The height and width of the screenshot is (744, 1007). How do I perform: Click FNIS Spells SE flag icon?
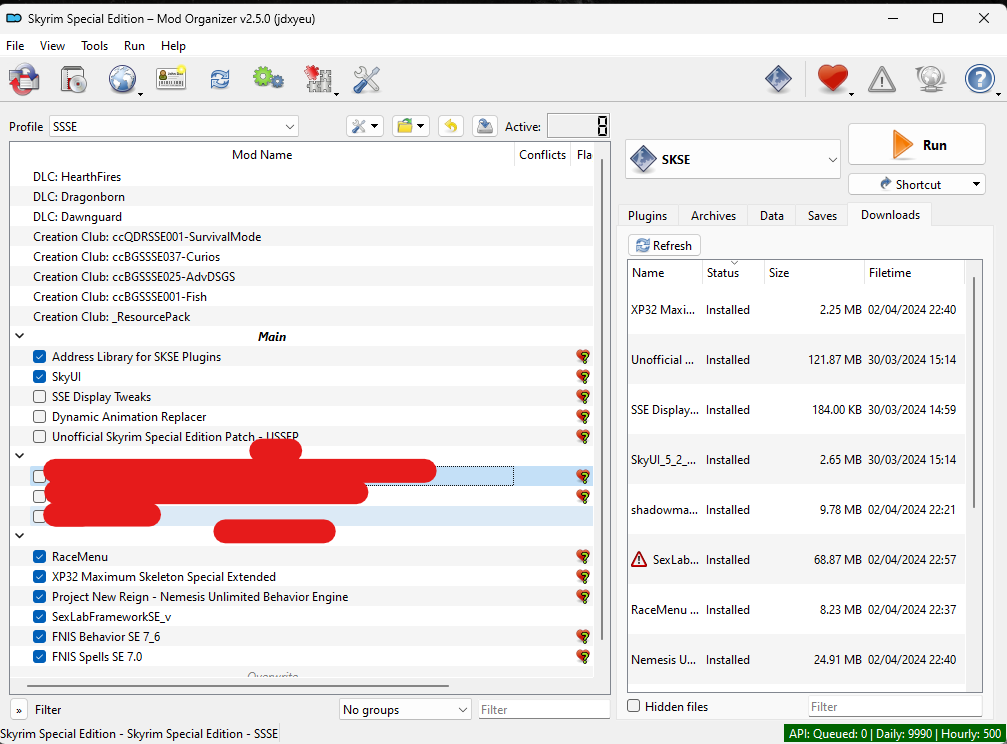tap(583, 657)
